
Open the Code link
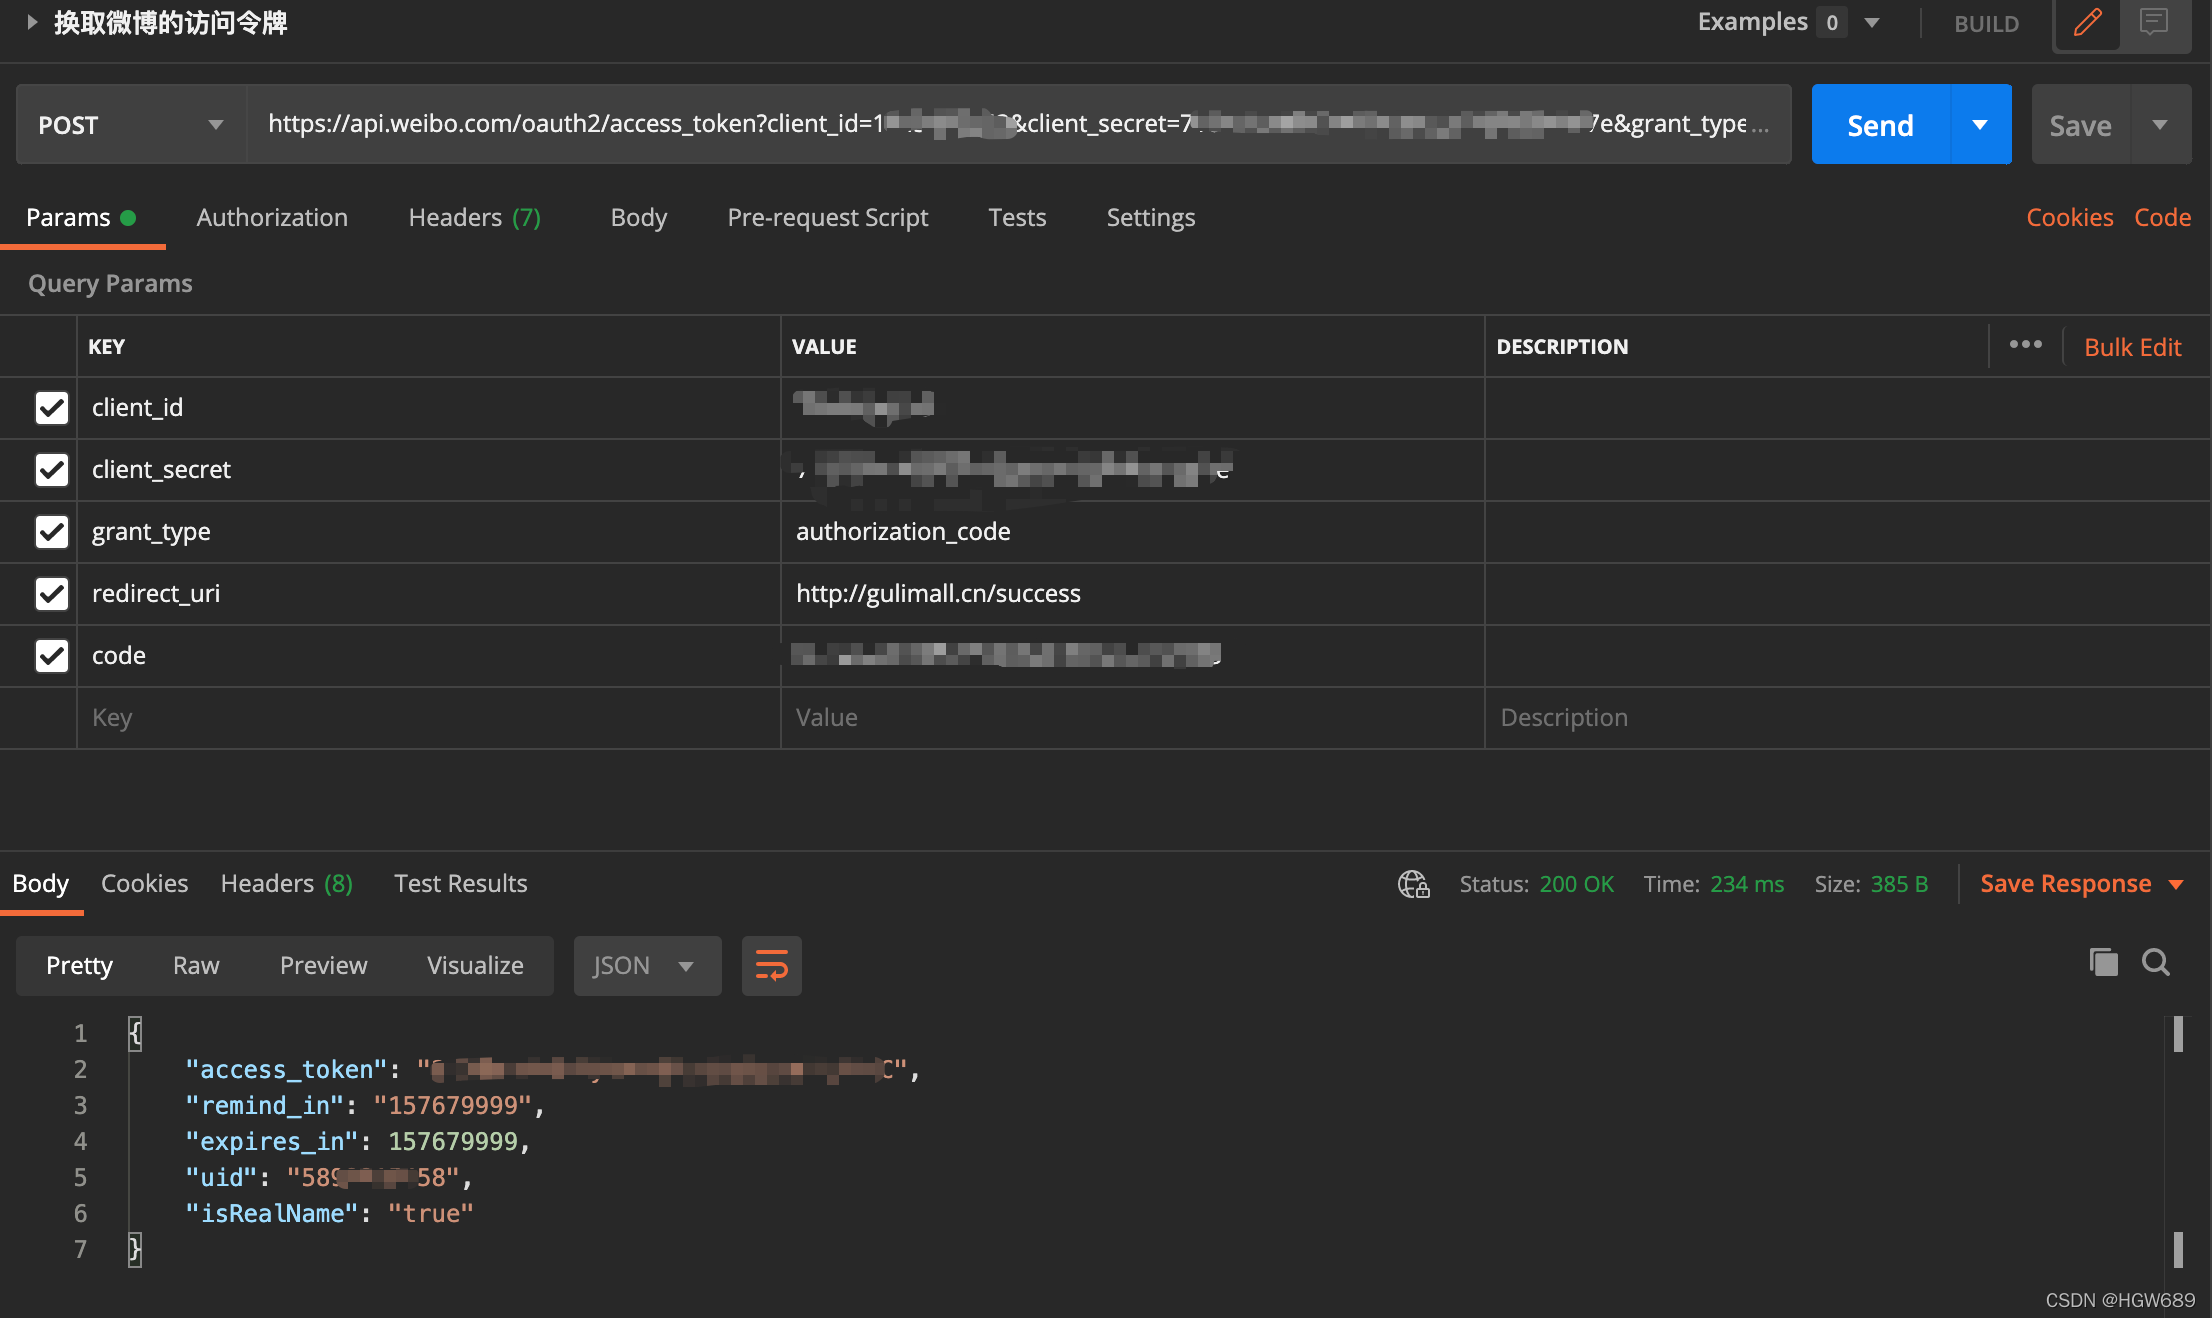[x=2162, y=217]
